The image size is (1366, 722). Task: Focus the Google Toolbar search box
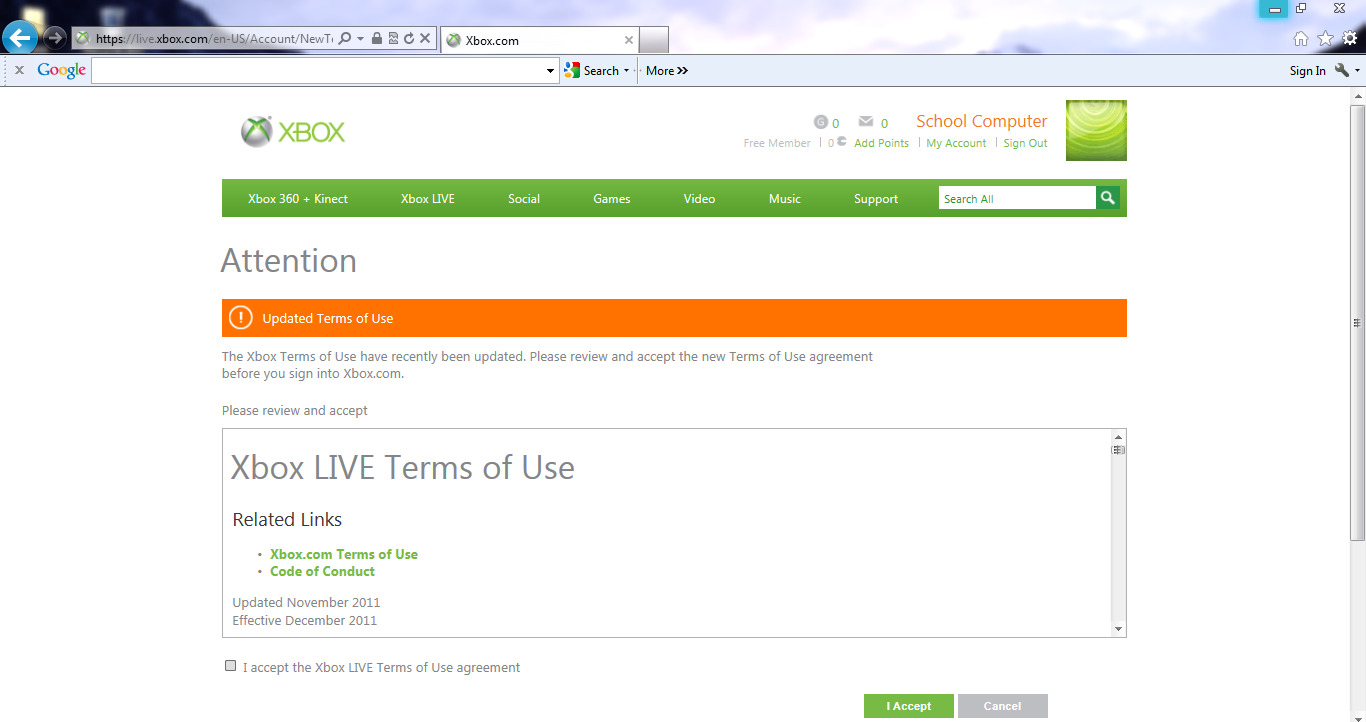click(318, 70)
